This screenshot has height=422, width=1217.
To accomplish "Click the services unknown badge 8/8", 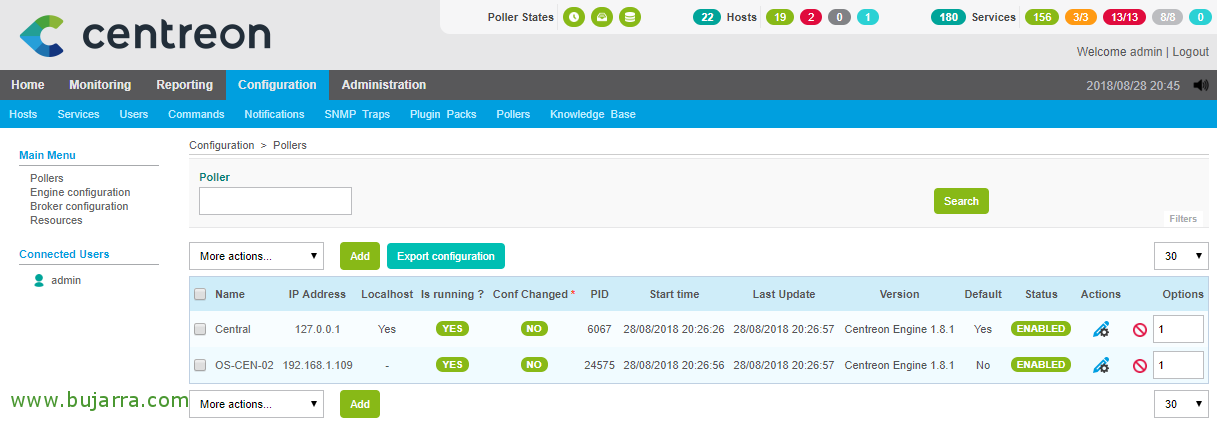I will click(x=1167, y=17).
